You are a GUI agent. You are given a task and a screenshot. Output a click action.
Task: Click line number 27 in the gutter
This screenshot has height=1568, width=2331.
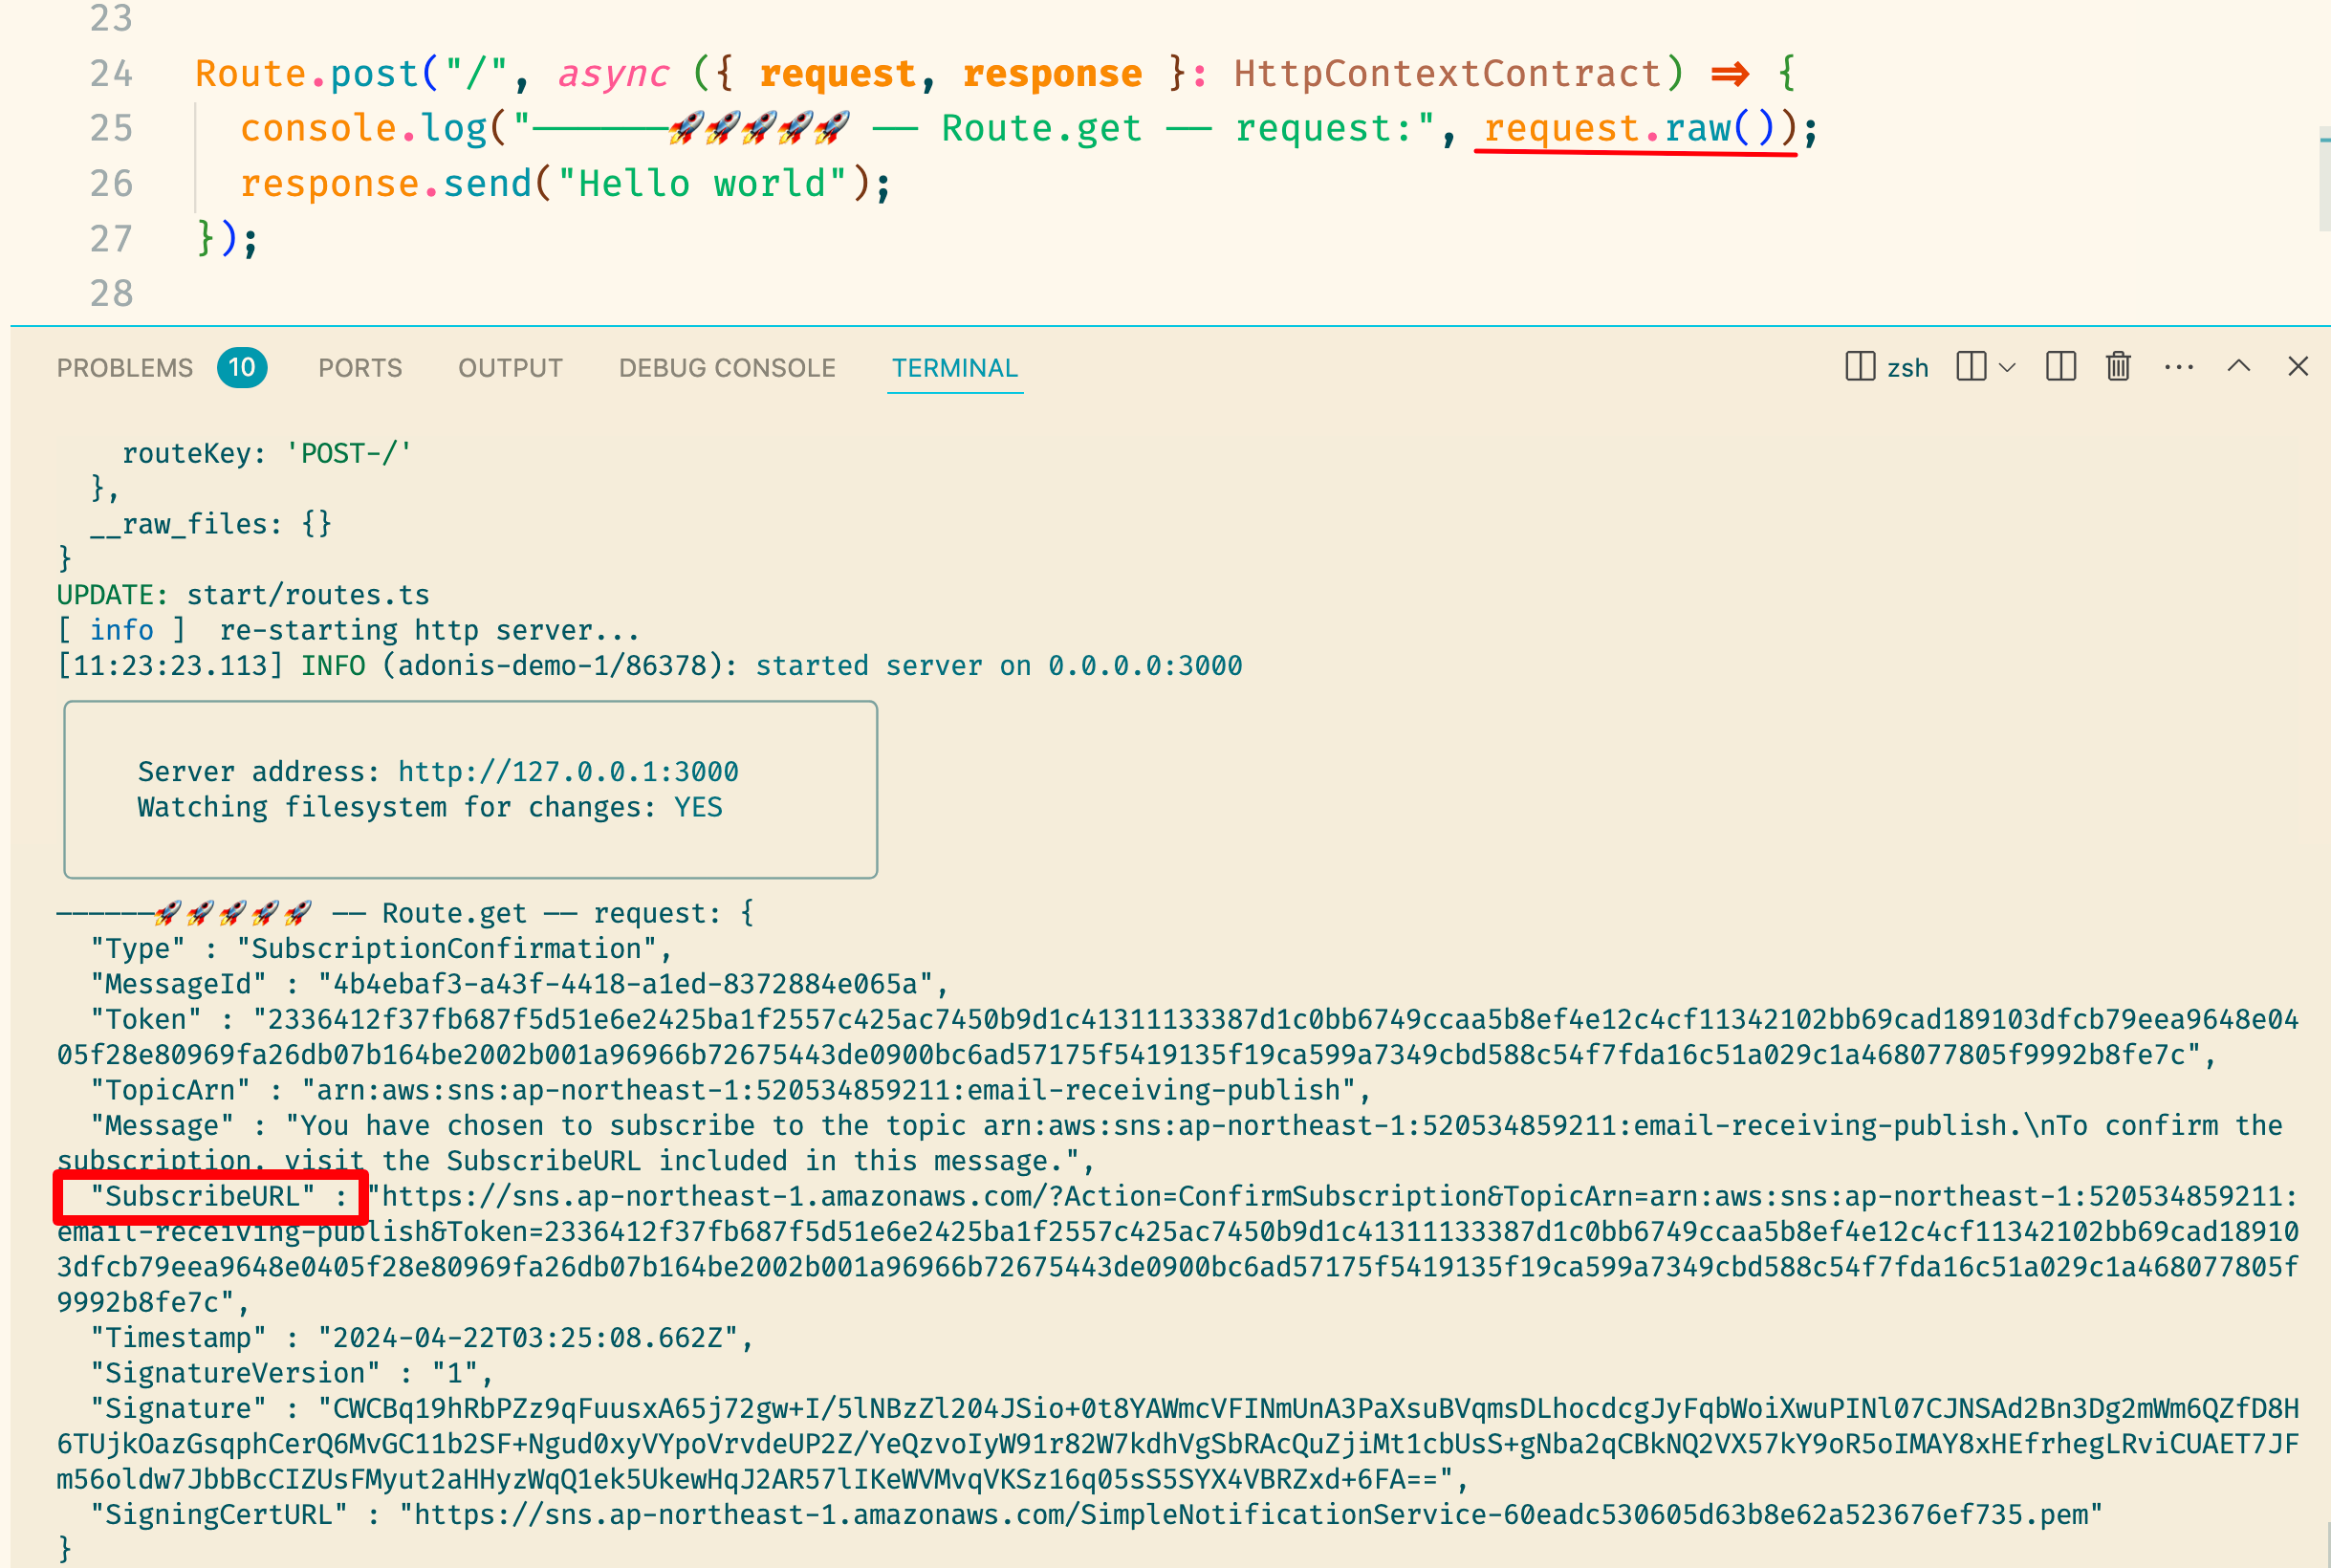click(x=111, y=238)
